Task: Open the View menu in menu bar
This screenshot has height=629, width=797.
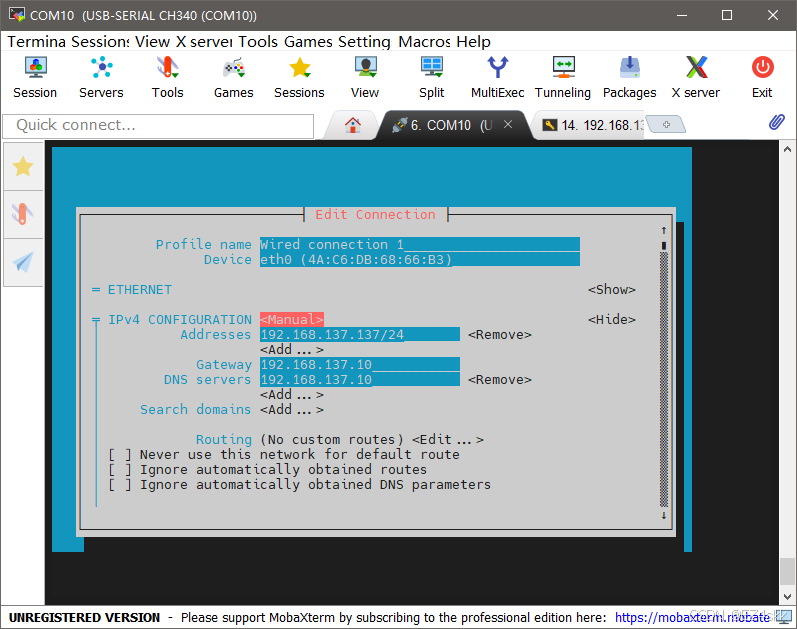Action: [152, 42]
